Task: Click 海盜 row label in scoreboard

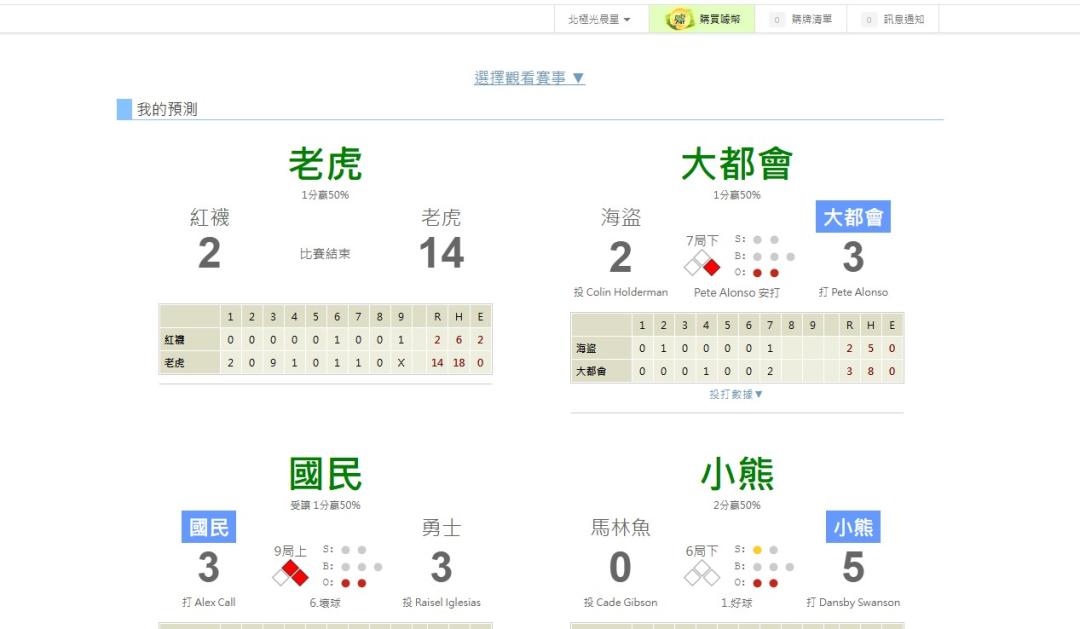Action: [x=586, y=349]
